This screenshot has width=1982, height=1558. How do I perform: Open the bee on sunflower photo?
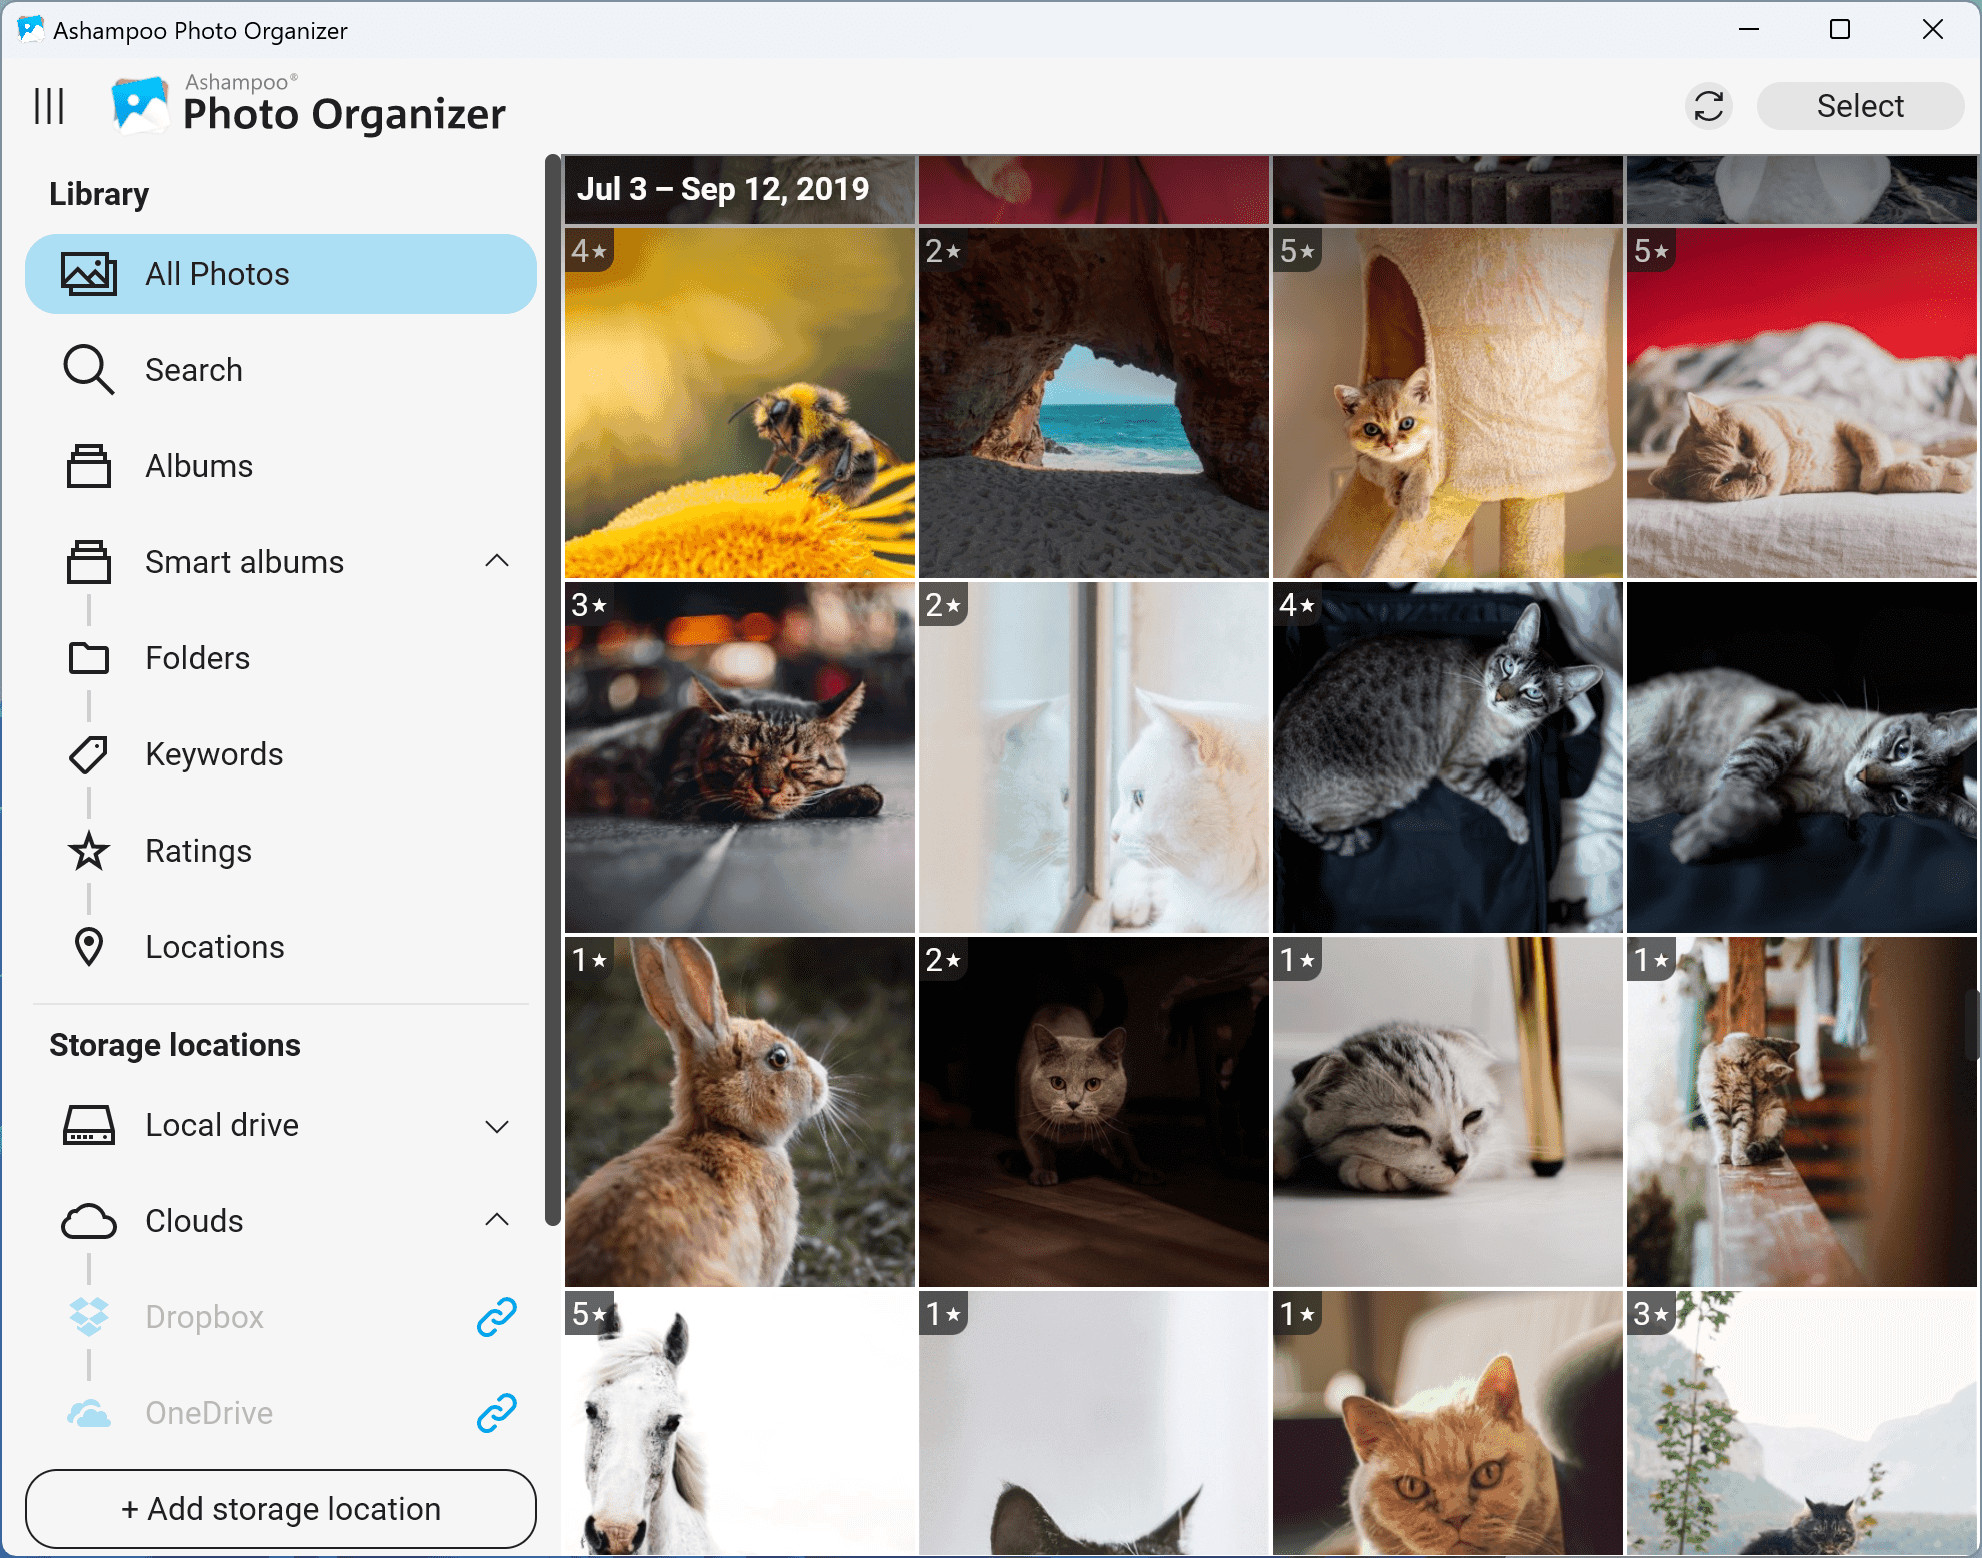740,403
